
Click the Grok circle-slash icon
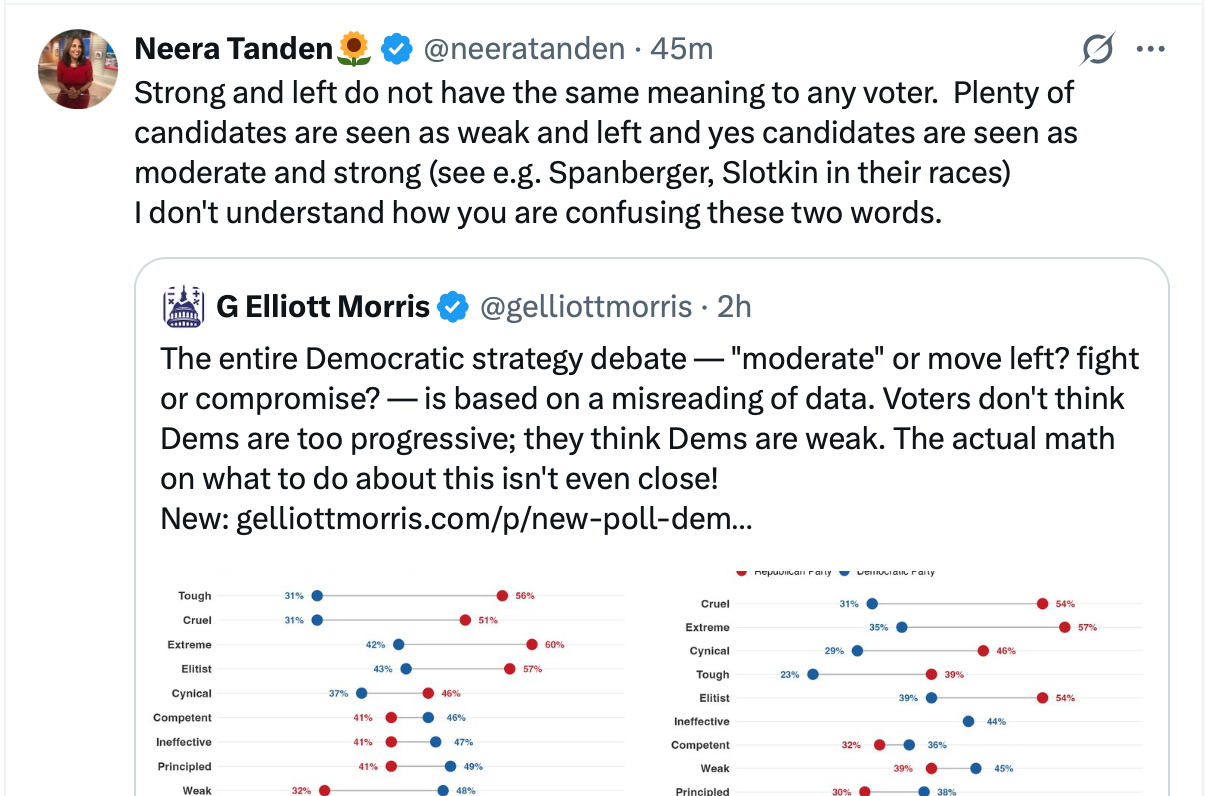[x=1097, y=49]
